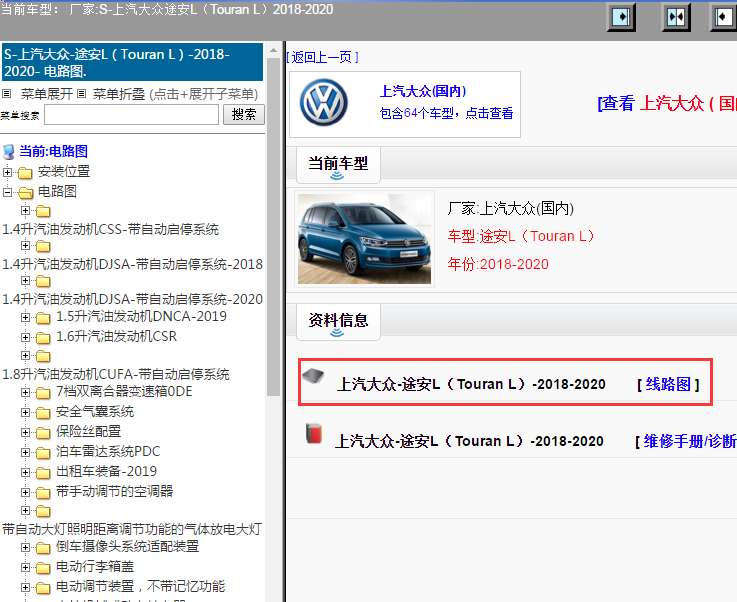Collapse the 电路图 tree node
The width and height of the screenshot is (737, 602).
(7, 192)
